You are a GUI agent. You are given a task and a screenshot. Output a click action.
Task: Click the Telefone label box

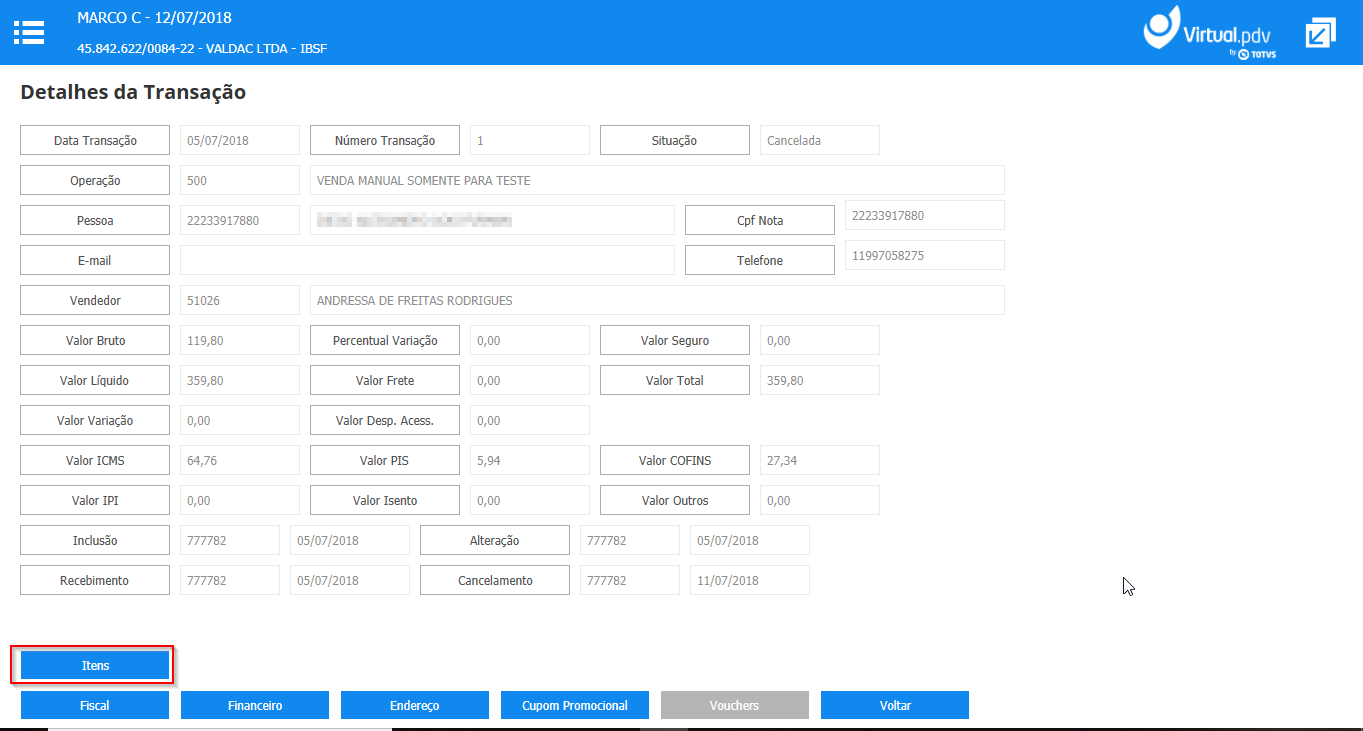(x=760, y=260)
